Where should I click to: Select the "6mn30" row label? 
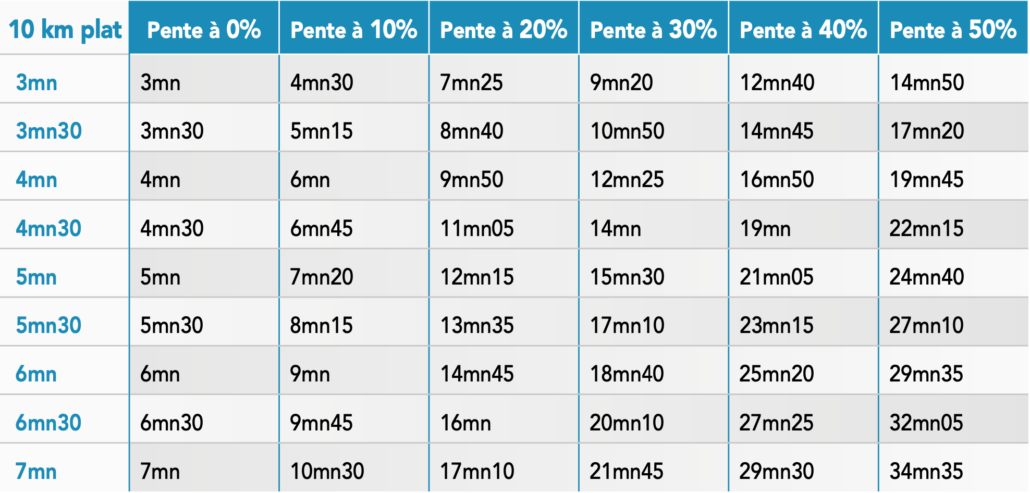(49, 422)
